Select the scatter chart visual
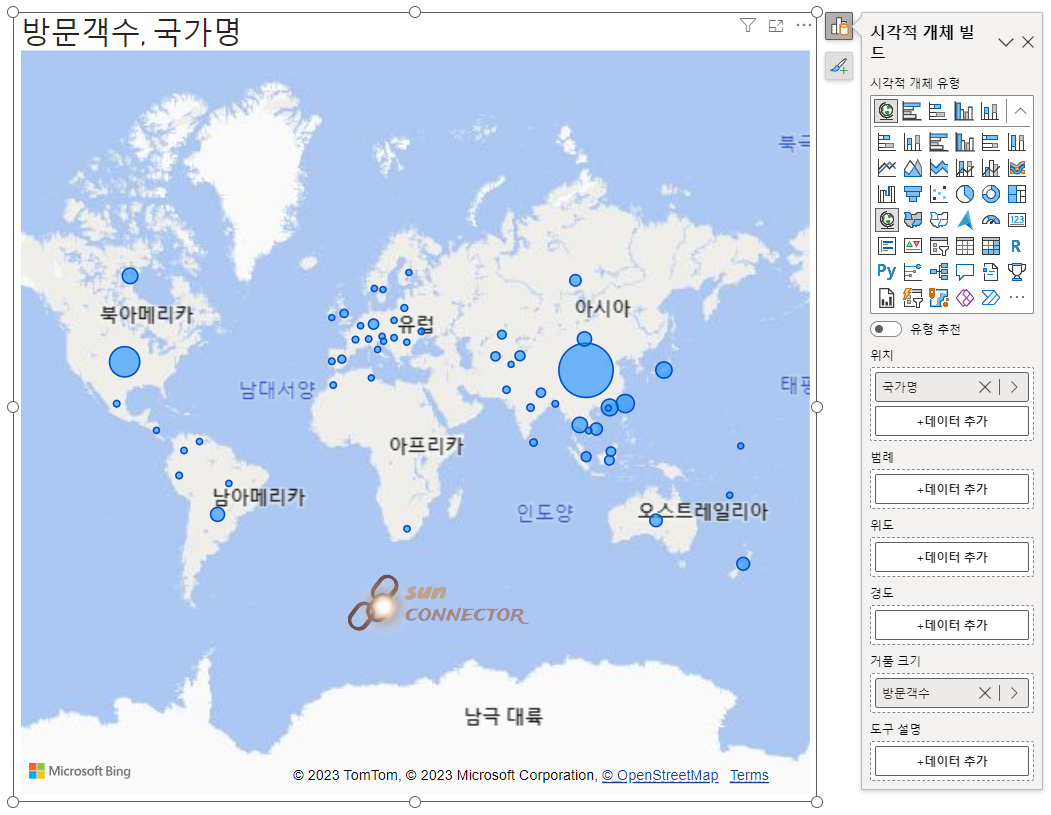Screen dimensions: 1051x815 pyautogui.click(x=938, y=194)
